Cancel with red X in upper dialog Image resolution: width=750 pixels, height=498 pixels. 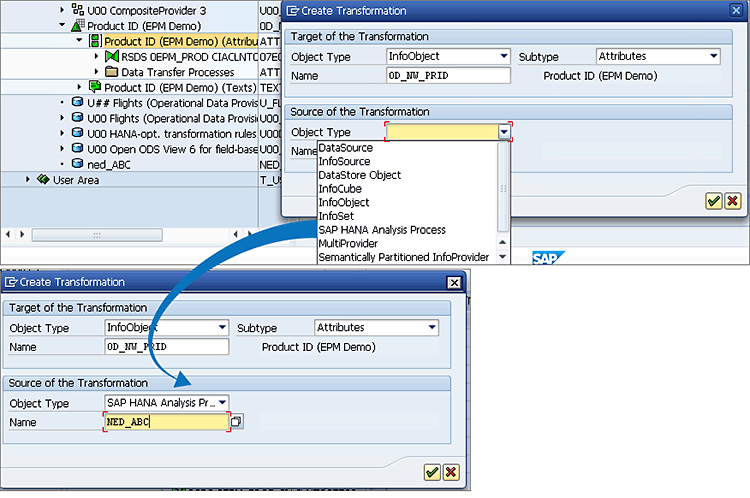point(732,201)
